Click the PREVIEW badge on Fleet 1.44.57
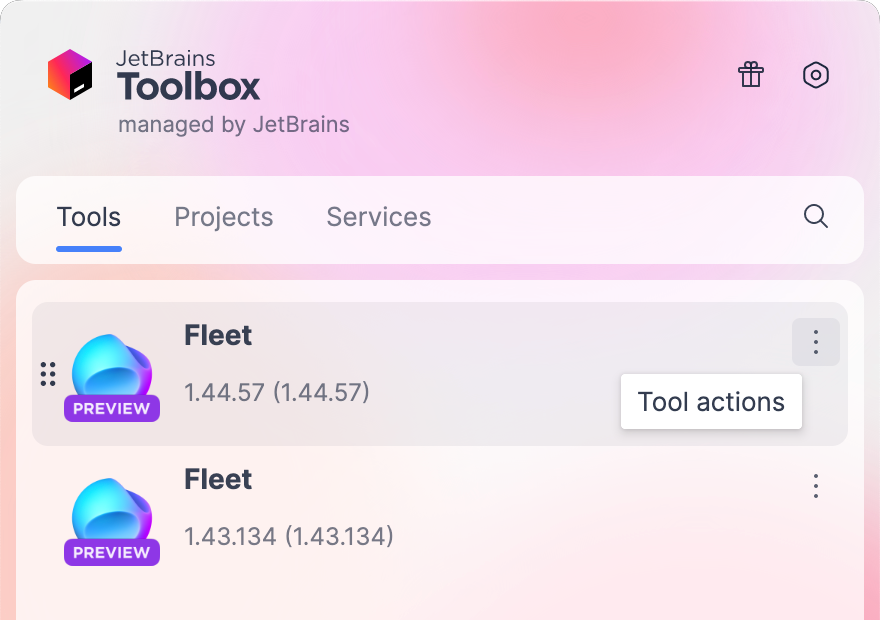The height and width of the screenshot is (620, 880). pyautogui.click(x=111, y=407)
